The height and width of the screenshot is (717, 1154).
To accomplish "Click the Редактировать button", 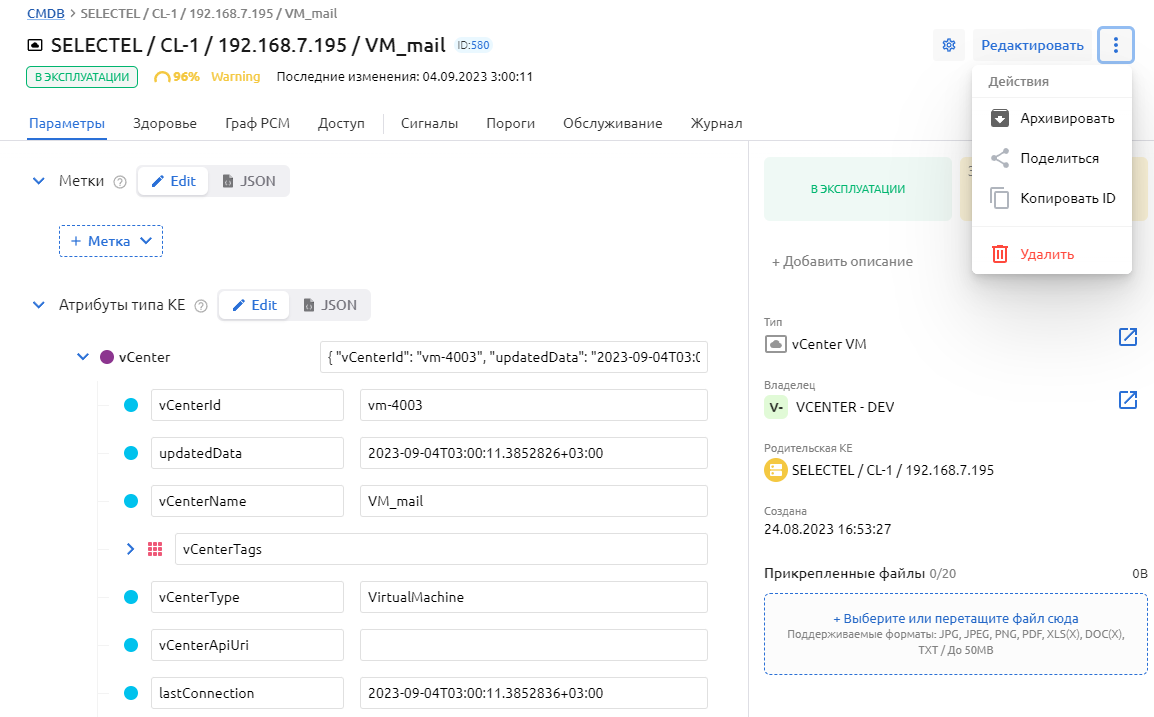I will (1032, 45).
